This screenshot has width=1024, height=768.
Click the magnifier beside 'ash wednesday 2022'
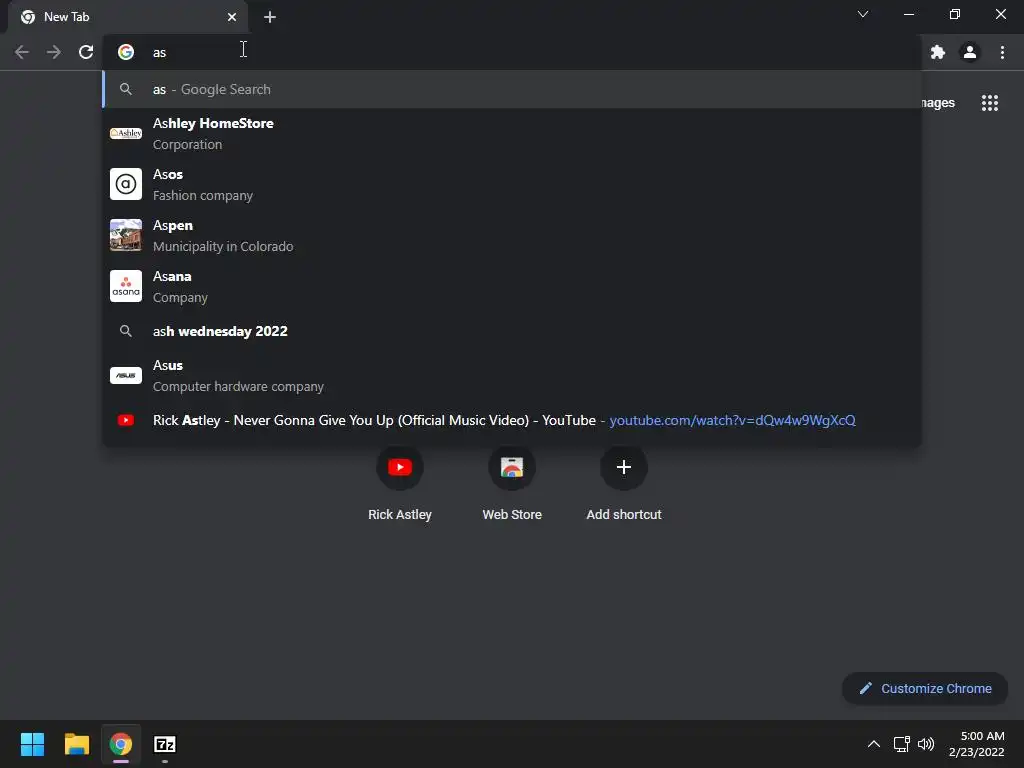coord(126,331)
